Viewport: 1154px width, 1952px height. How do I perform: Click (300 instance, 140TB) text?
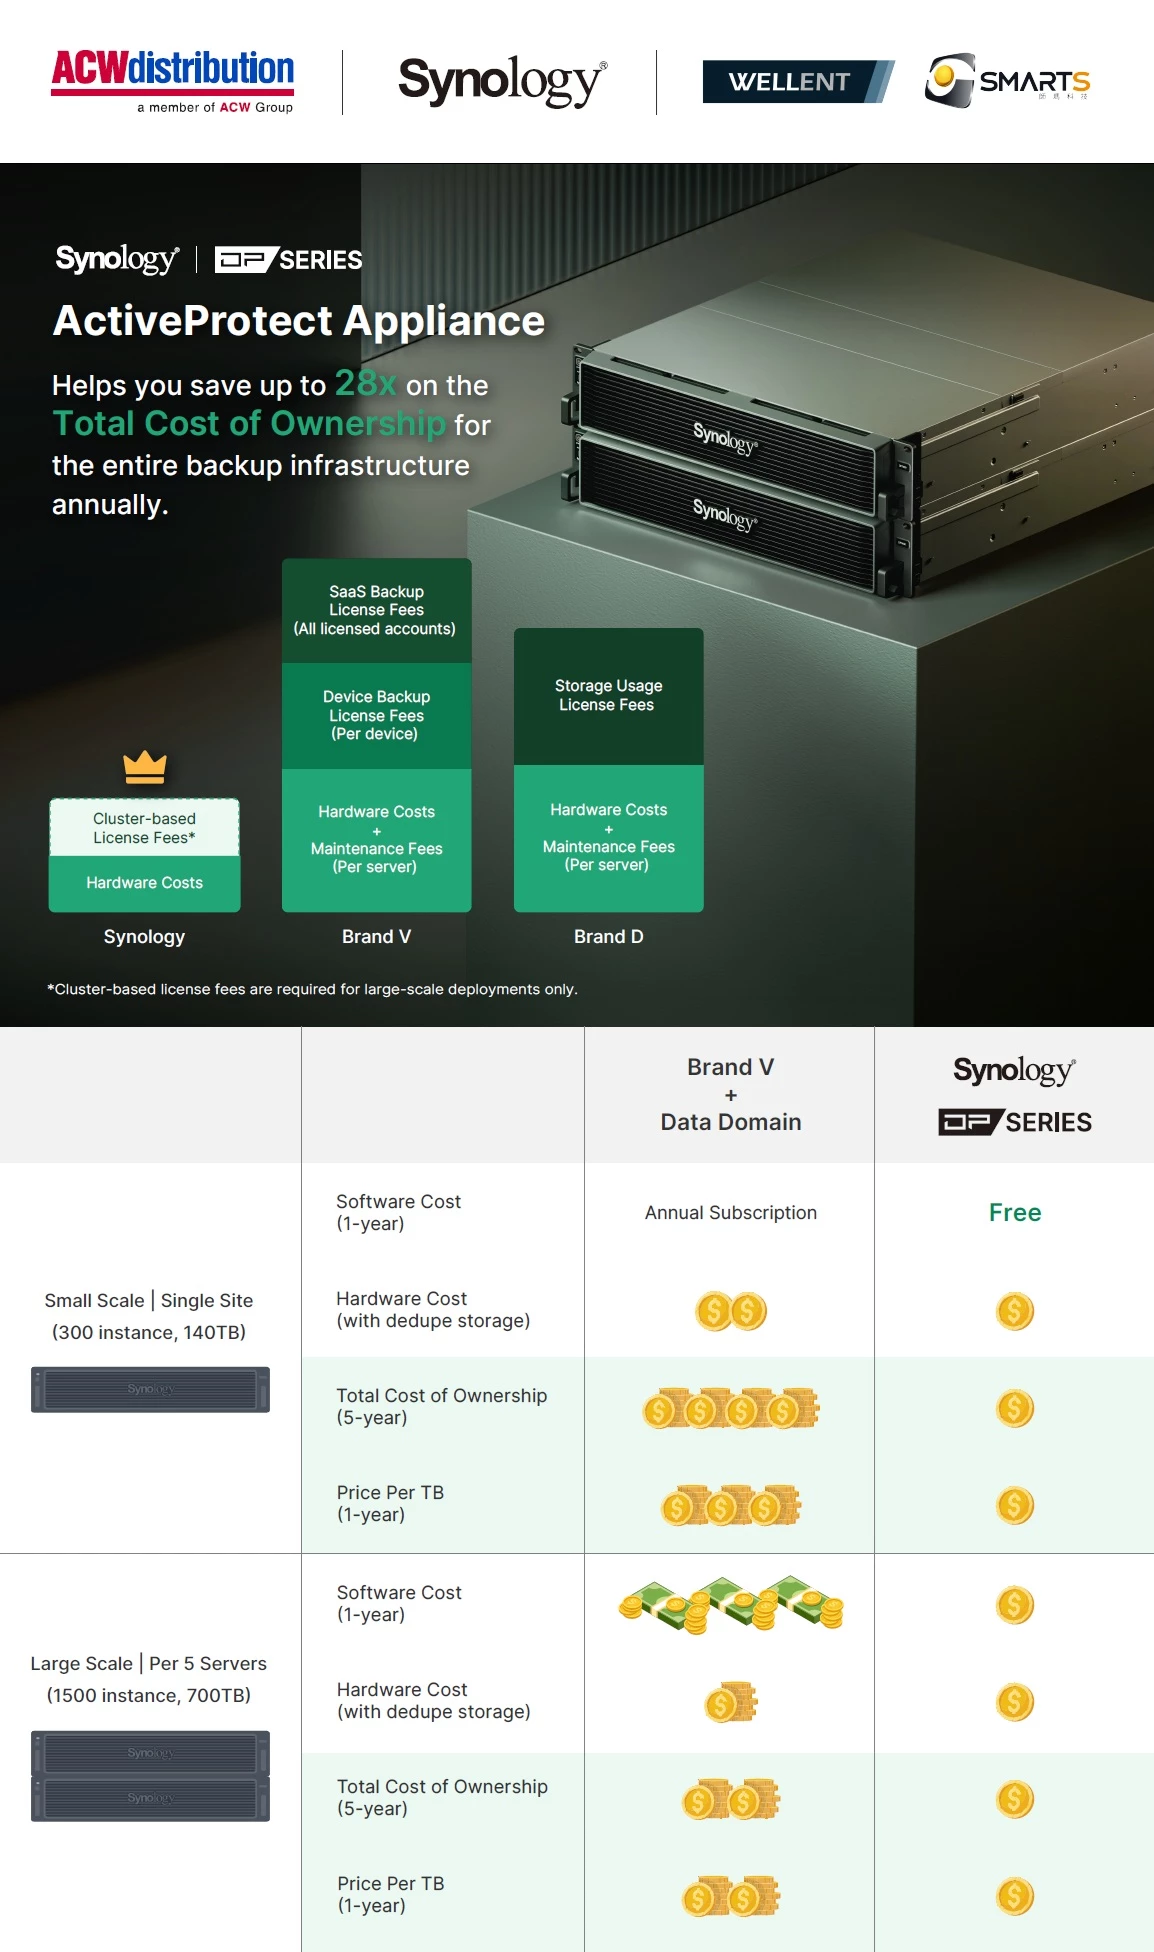click(149, 1333)
